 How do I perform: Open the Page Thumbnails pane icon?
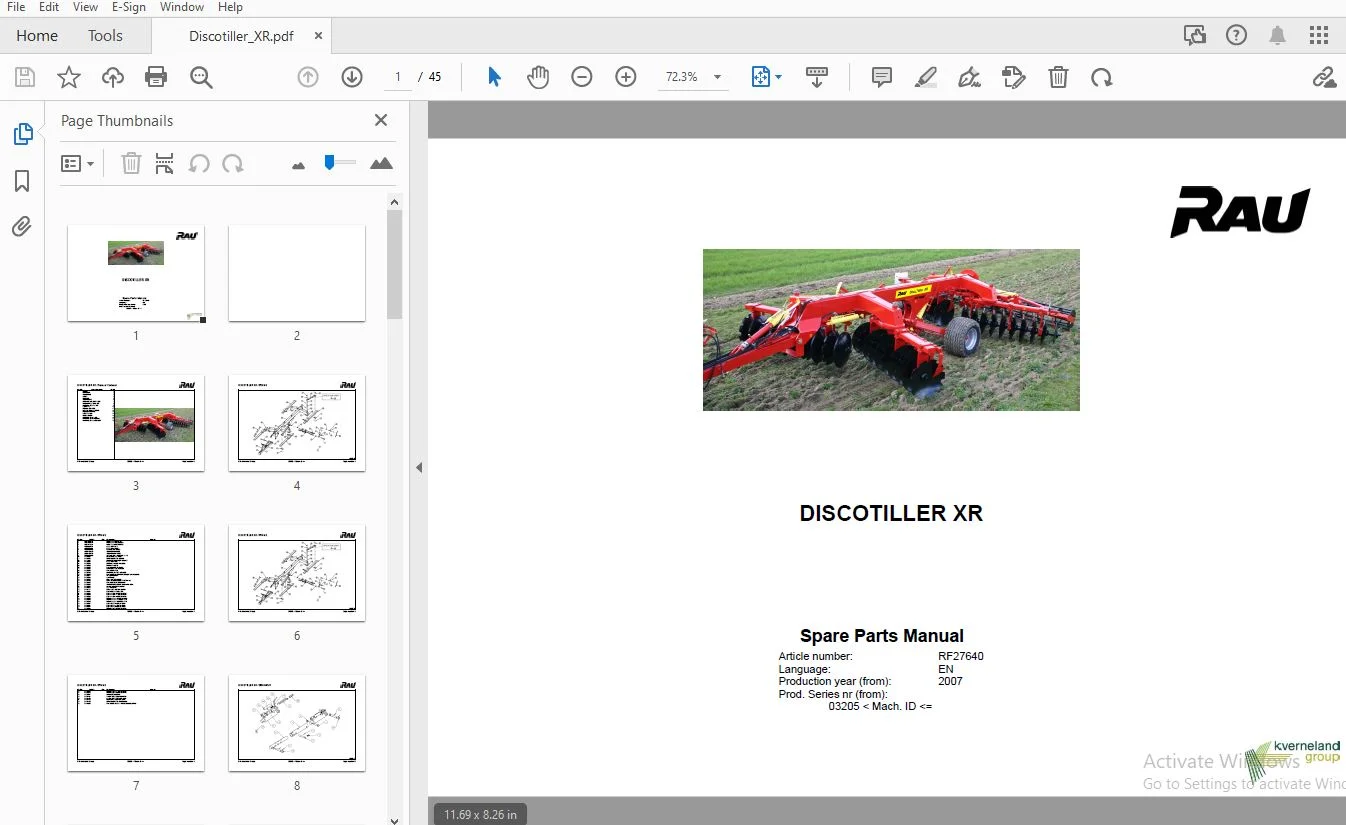pos(22,134)
